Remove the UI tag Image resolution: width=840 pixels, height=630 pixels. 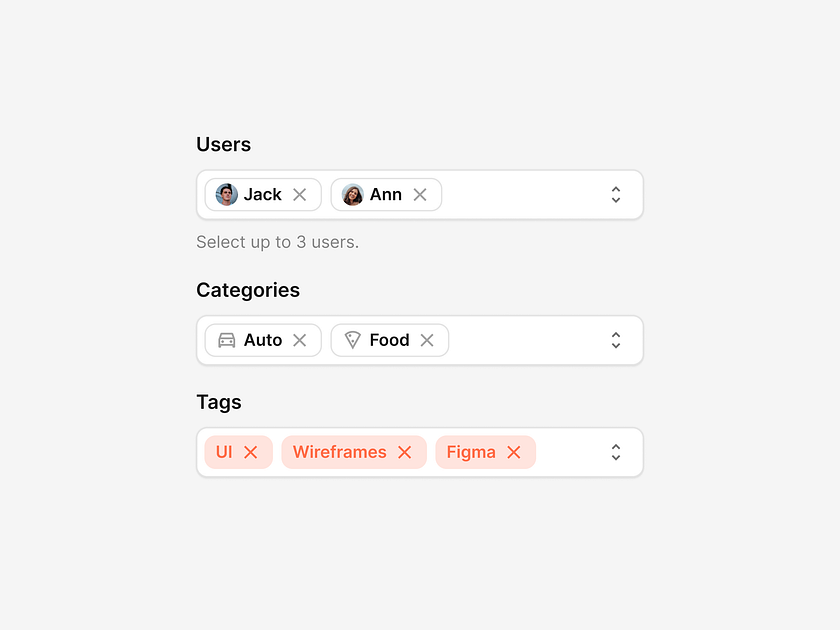click(x=251, y=452)
